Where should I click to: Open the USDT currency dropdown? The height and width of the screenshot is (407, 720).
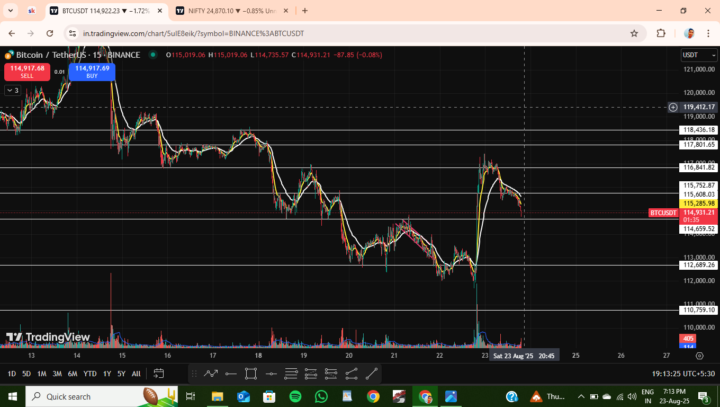click(x=698, y=55)
